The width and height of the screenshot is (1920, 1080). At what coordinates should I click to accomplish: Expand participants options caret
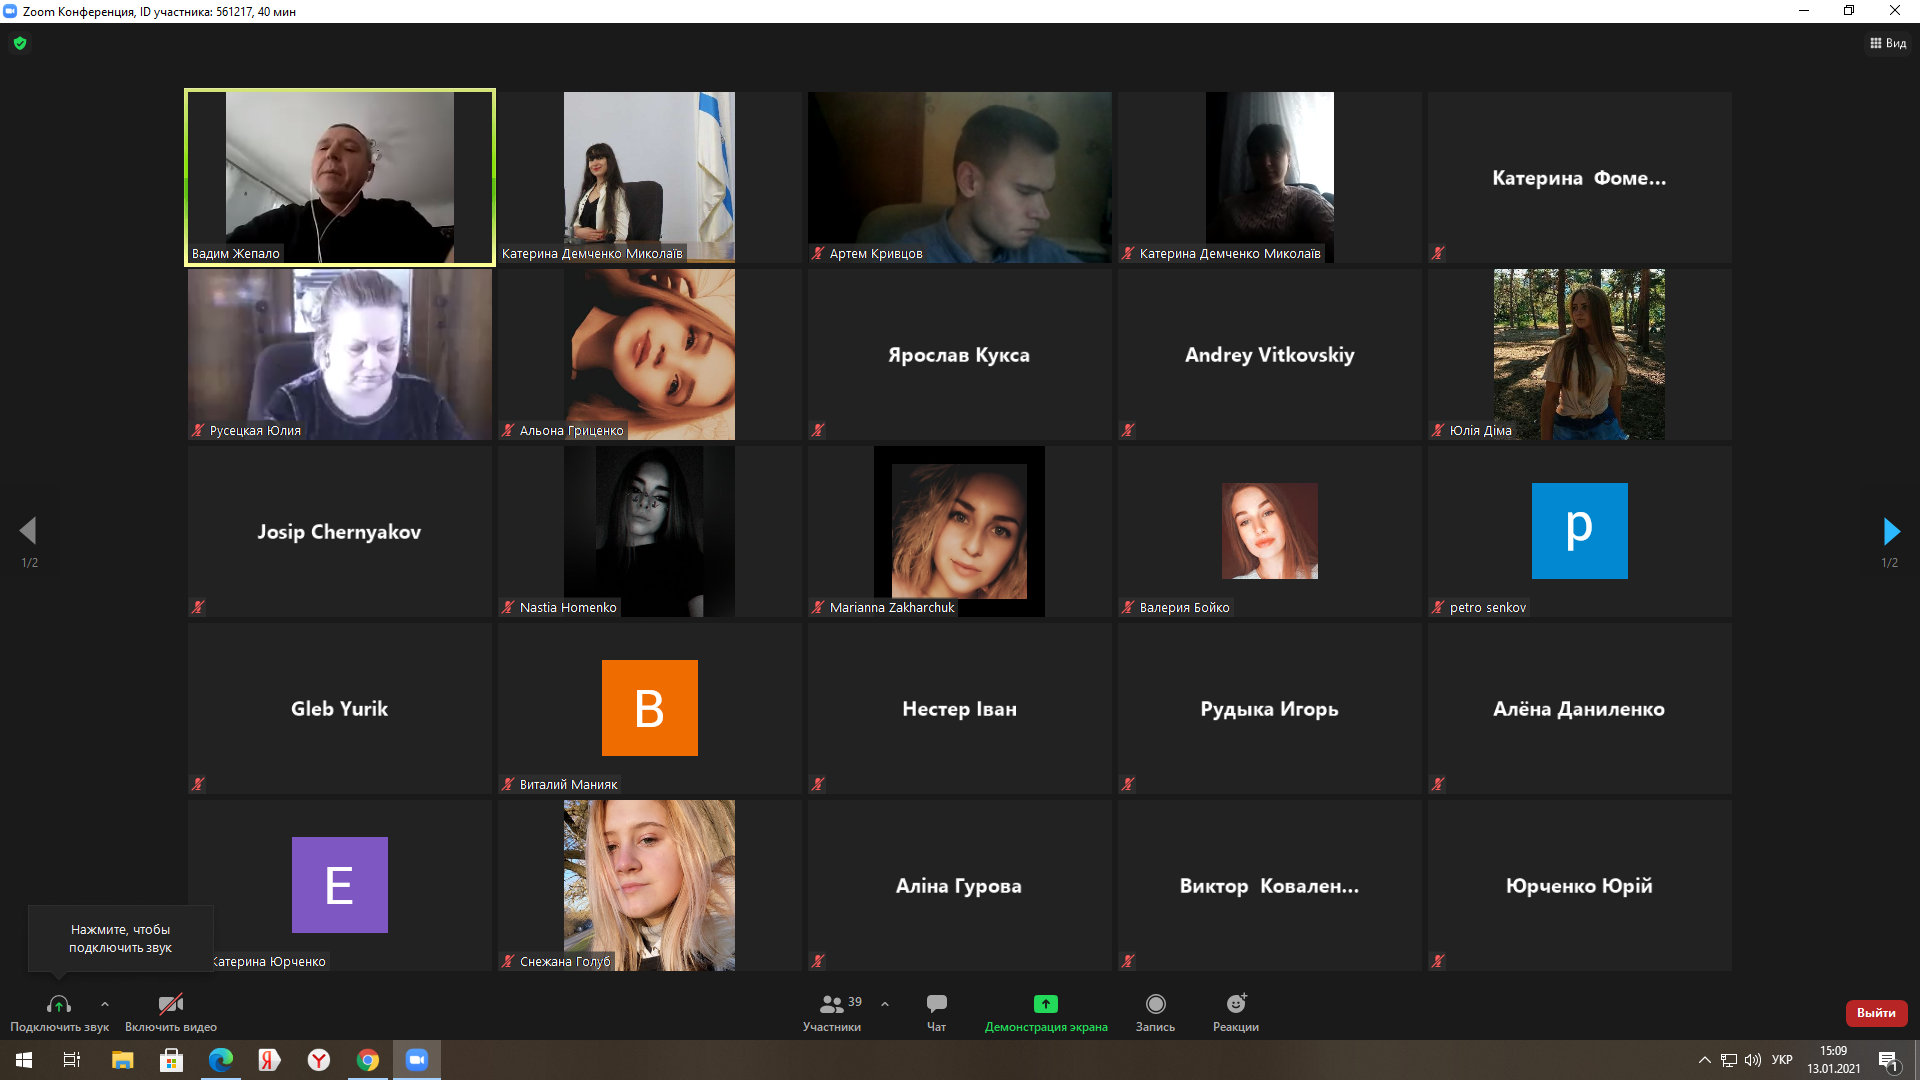tap(885, 1004)
